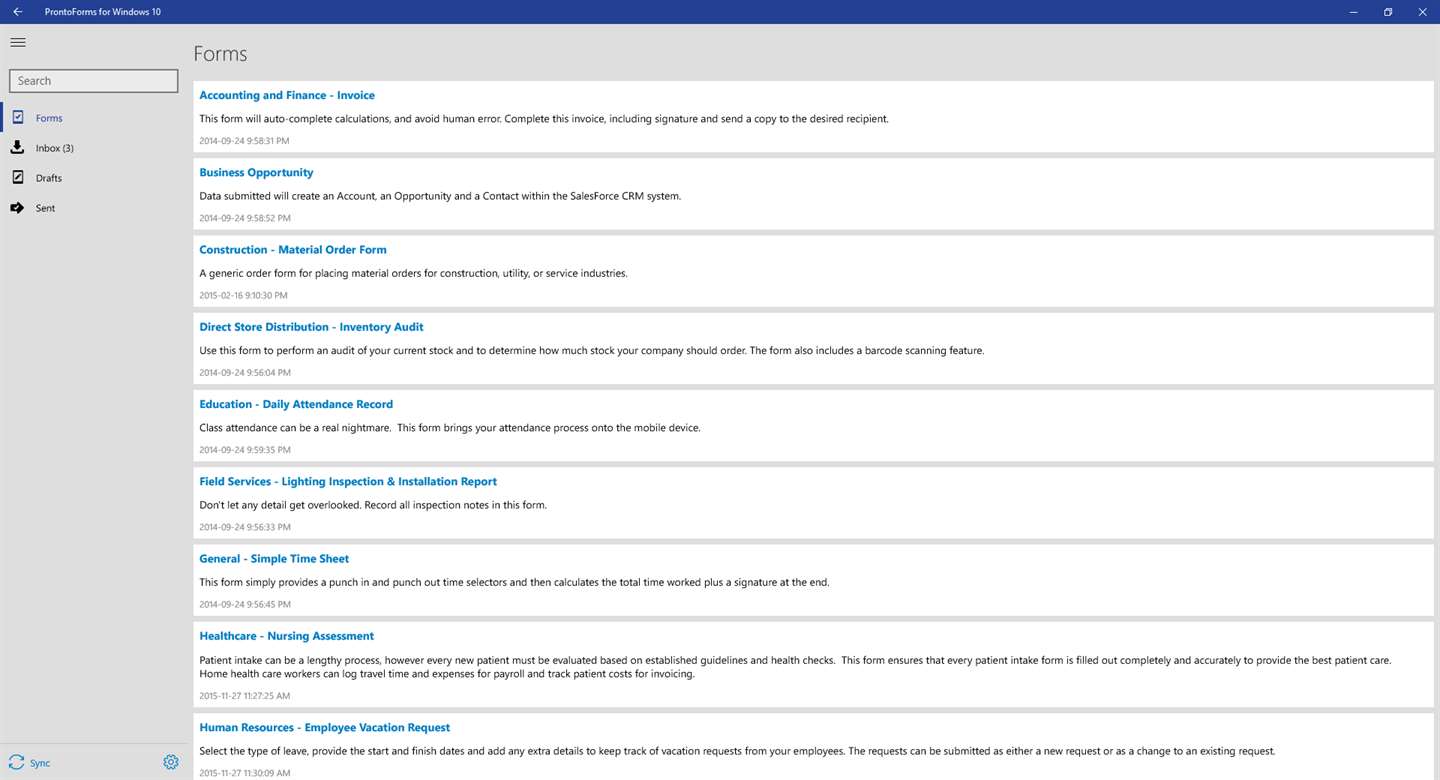The width and height of the screenshot is (1440, 780).
Task: Click the barcode scanning feature description text
Action: (x=592, y=350)
